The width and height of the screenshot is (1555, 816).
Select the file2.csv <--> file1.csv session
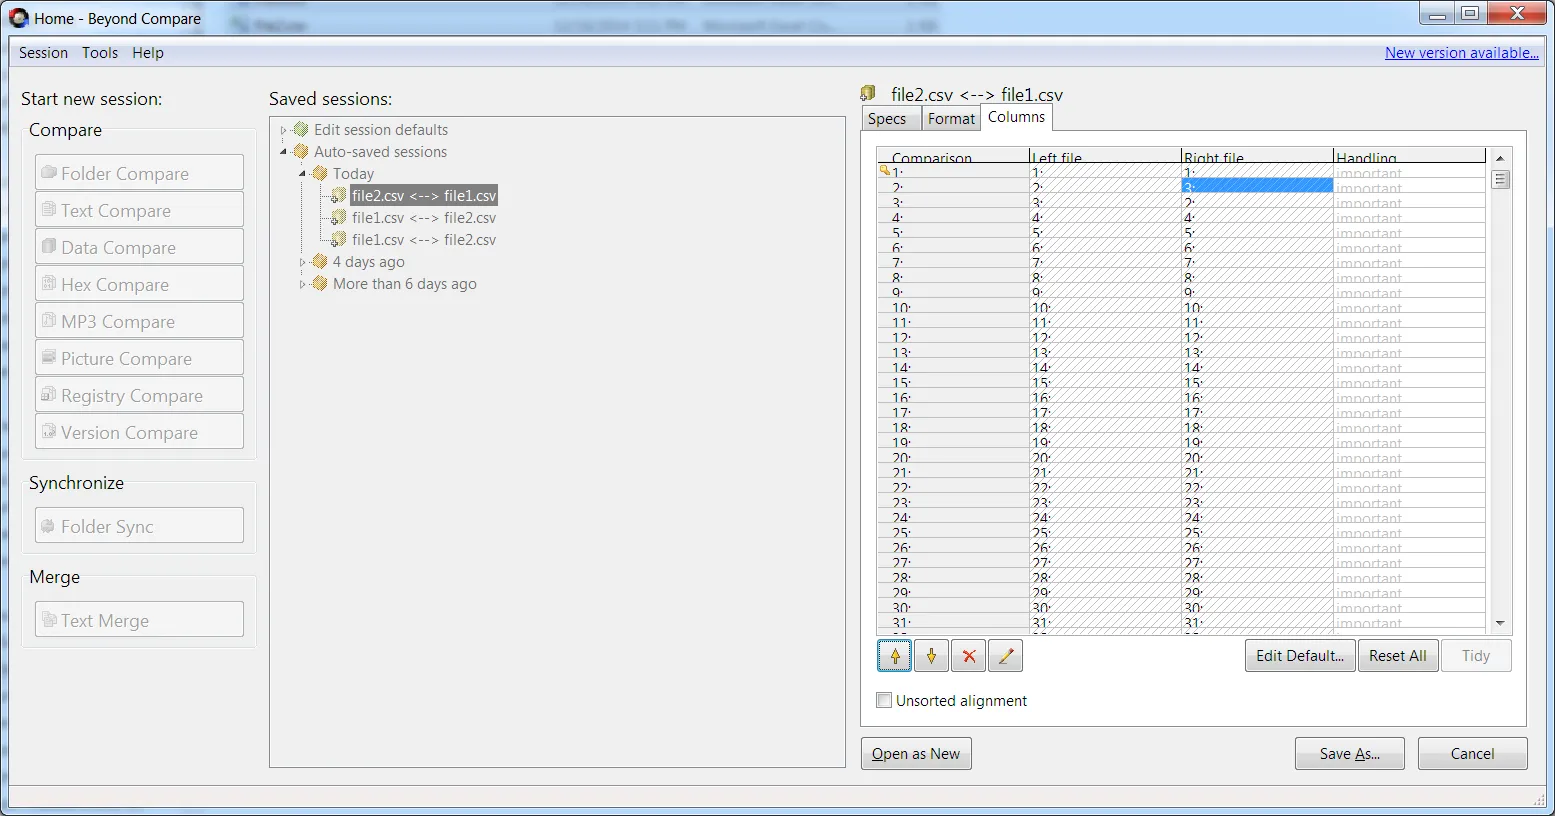(x=424, y=196)
